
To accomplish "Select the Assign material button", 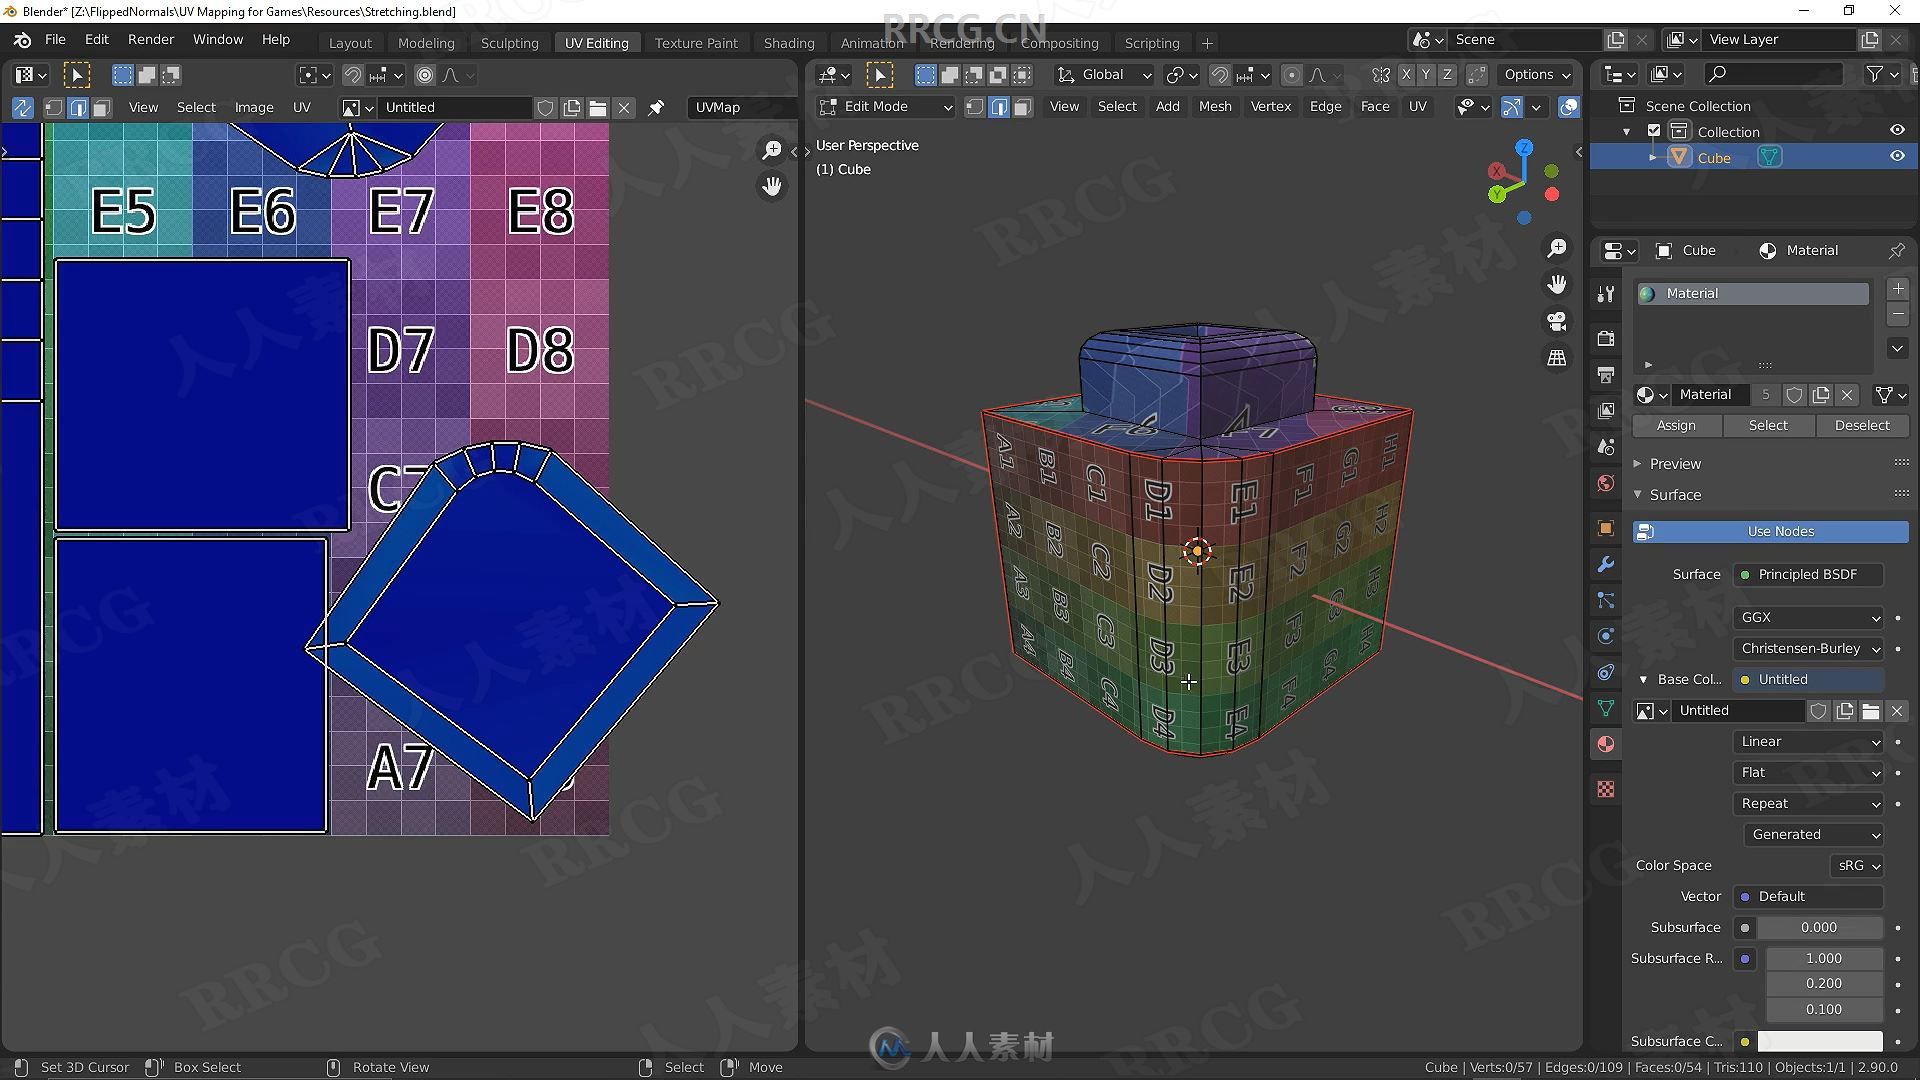I will click(x=1676, y=425).
